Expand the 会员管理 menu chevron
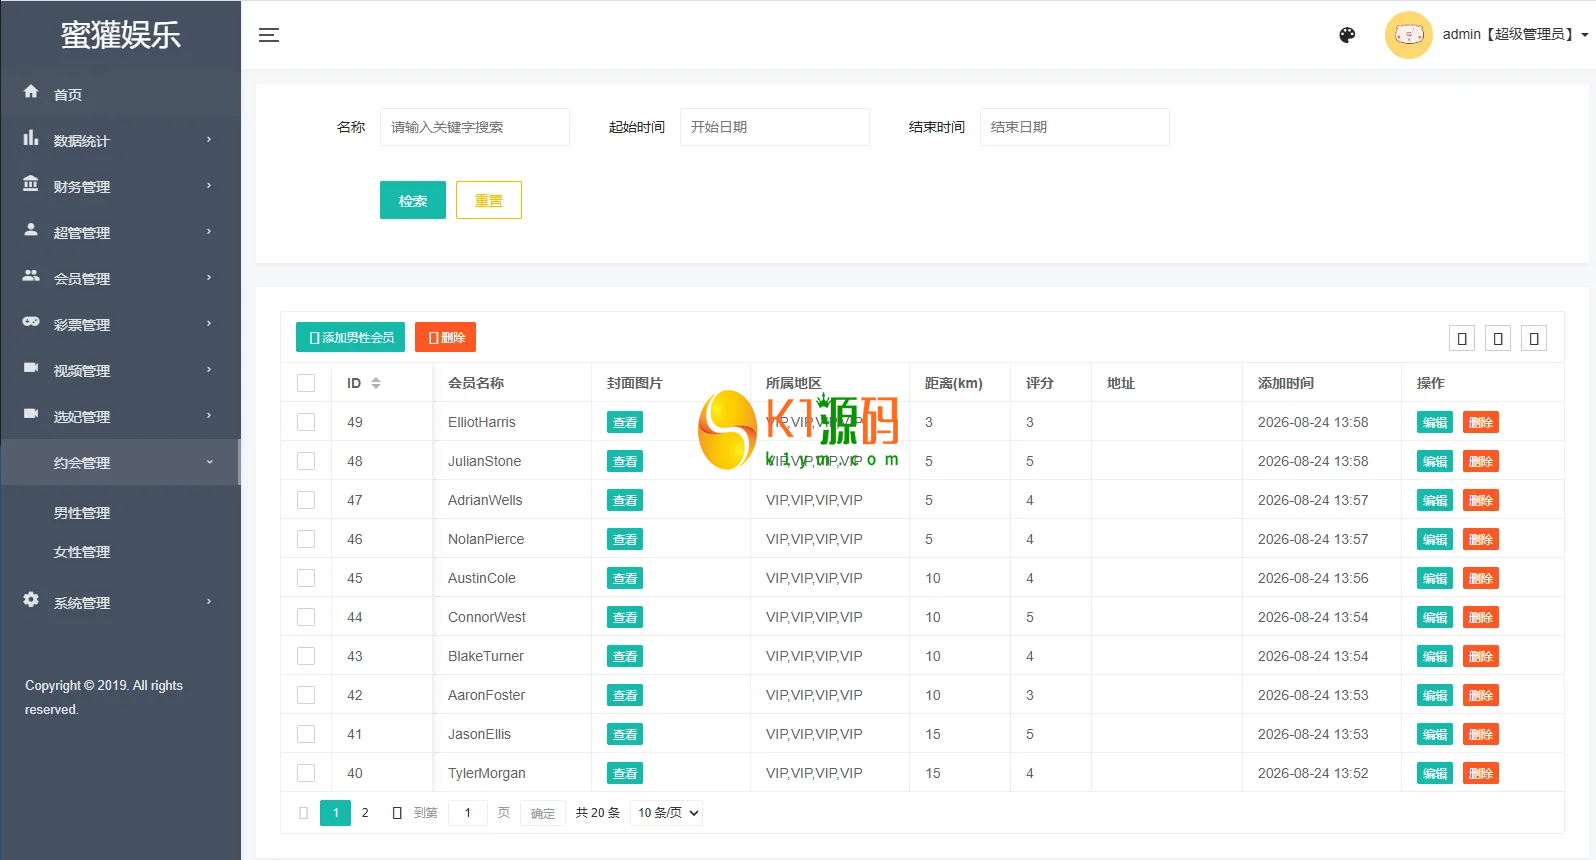Screen dimensions: 1596x860 pyautogui.click(x=209, y=277)
